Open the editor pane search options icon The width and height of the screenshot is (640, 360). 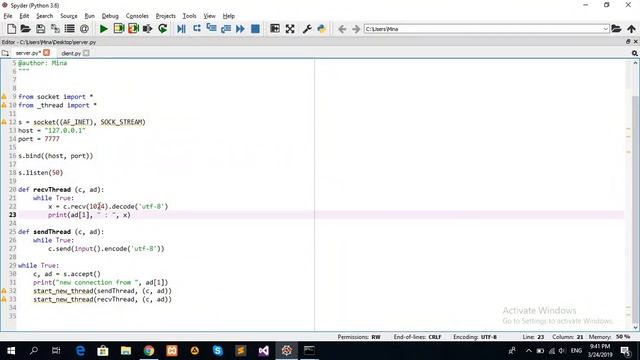(x=635, y=53)
